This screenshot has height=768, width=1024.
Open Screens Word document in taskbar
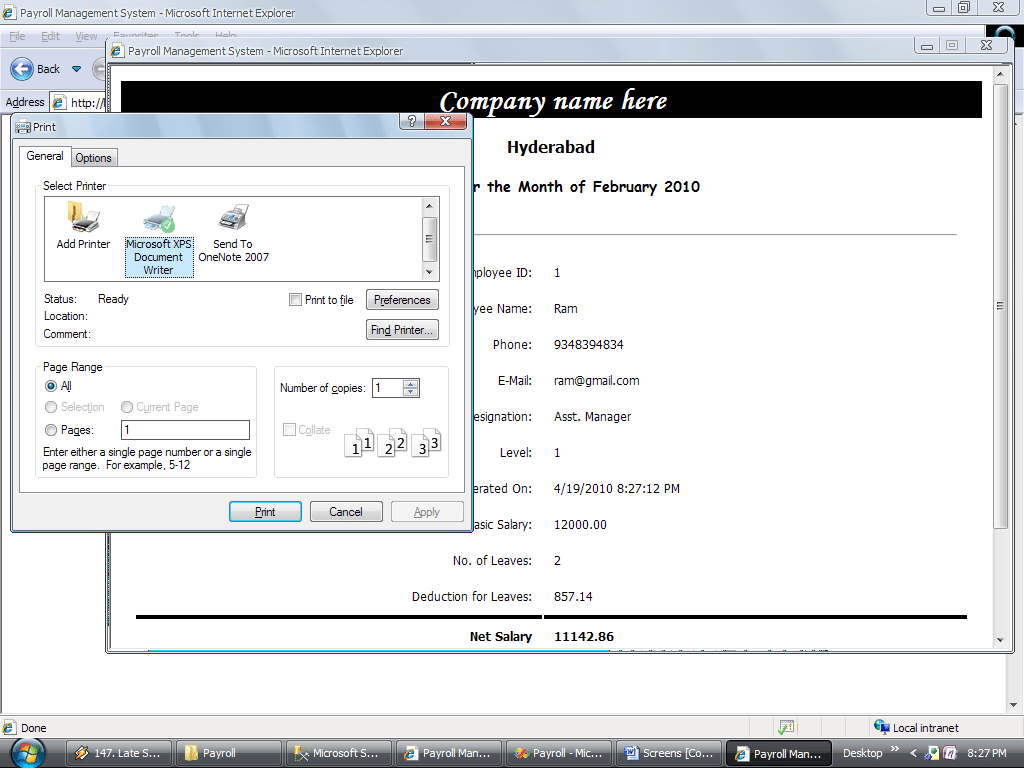point(668,753)
